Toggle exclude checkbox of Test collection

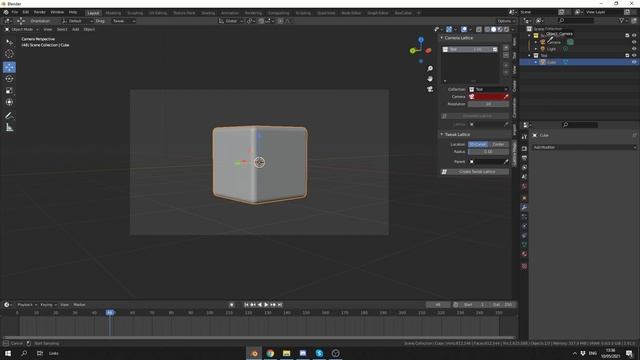(x=627, y=56)
